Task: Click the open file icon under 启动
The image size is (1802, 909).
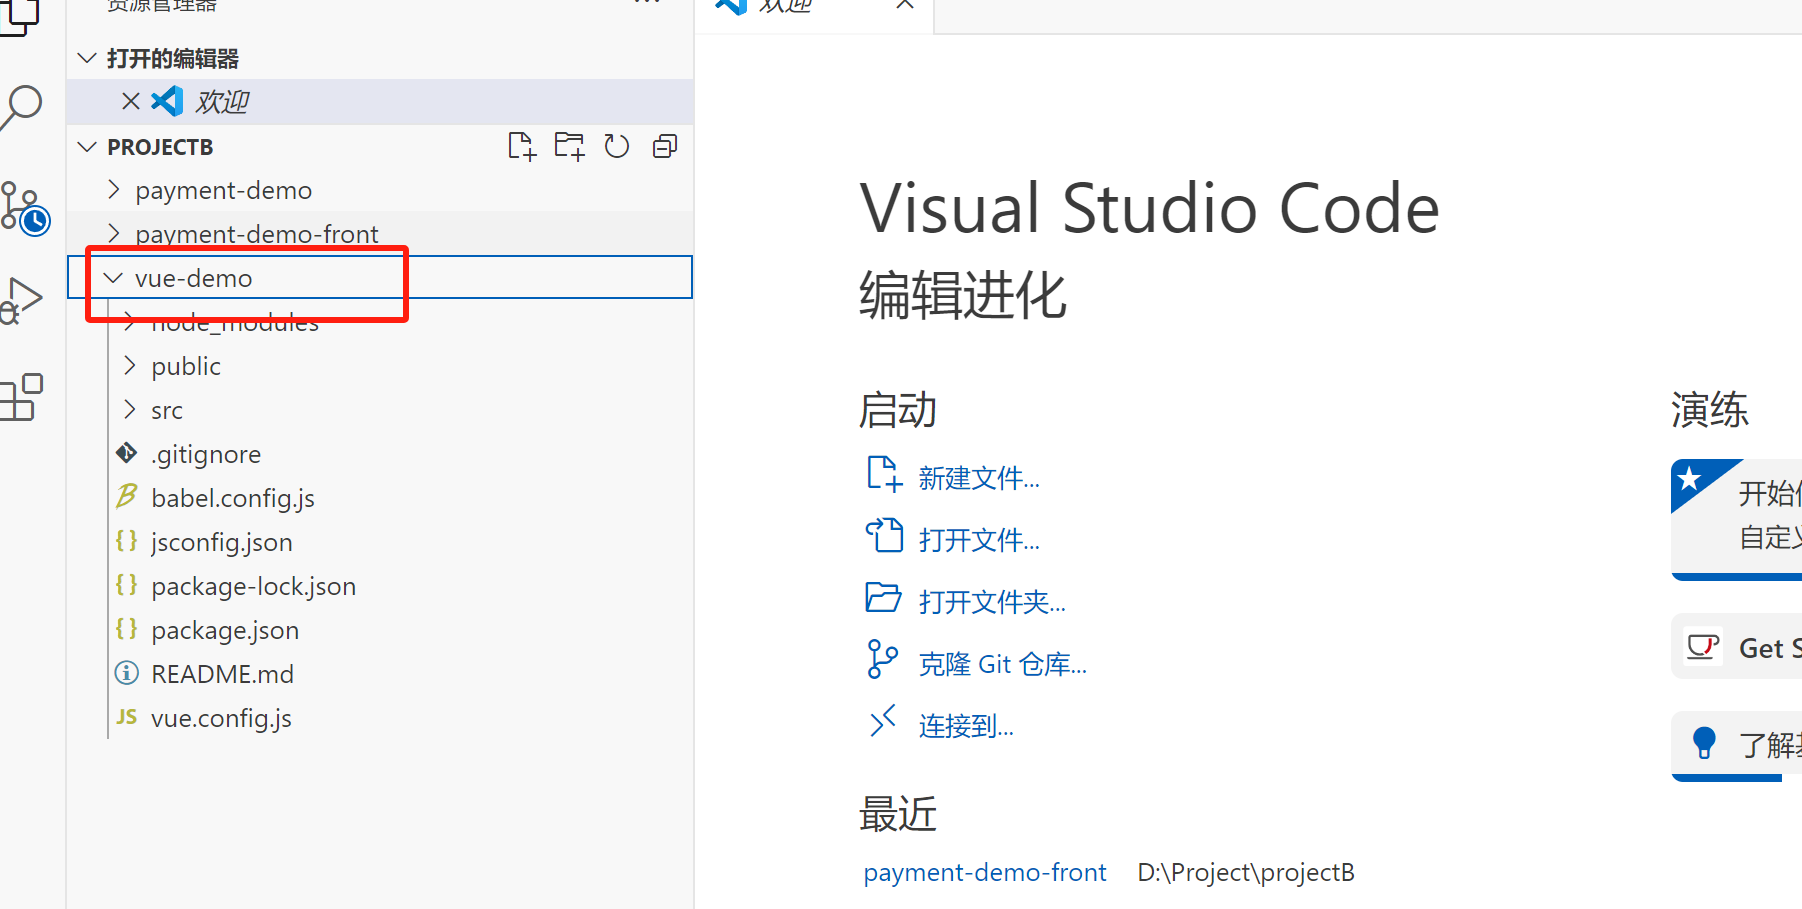Action: coord(884,536)
